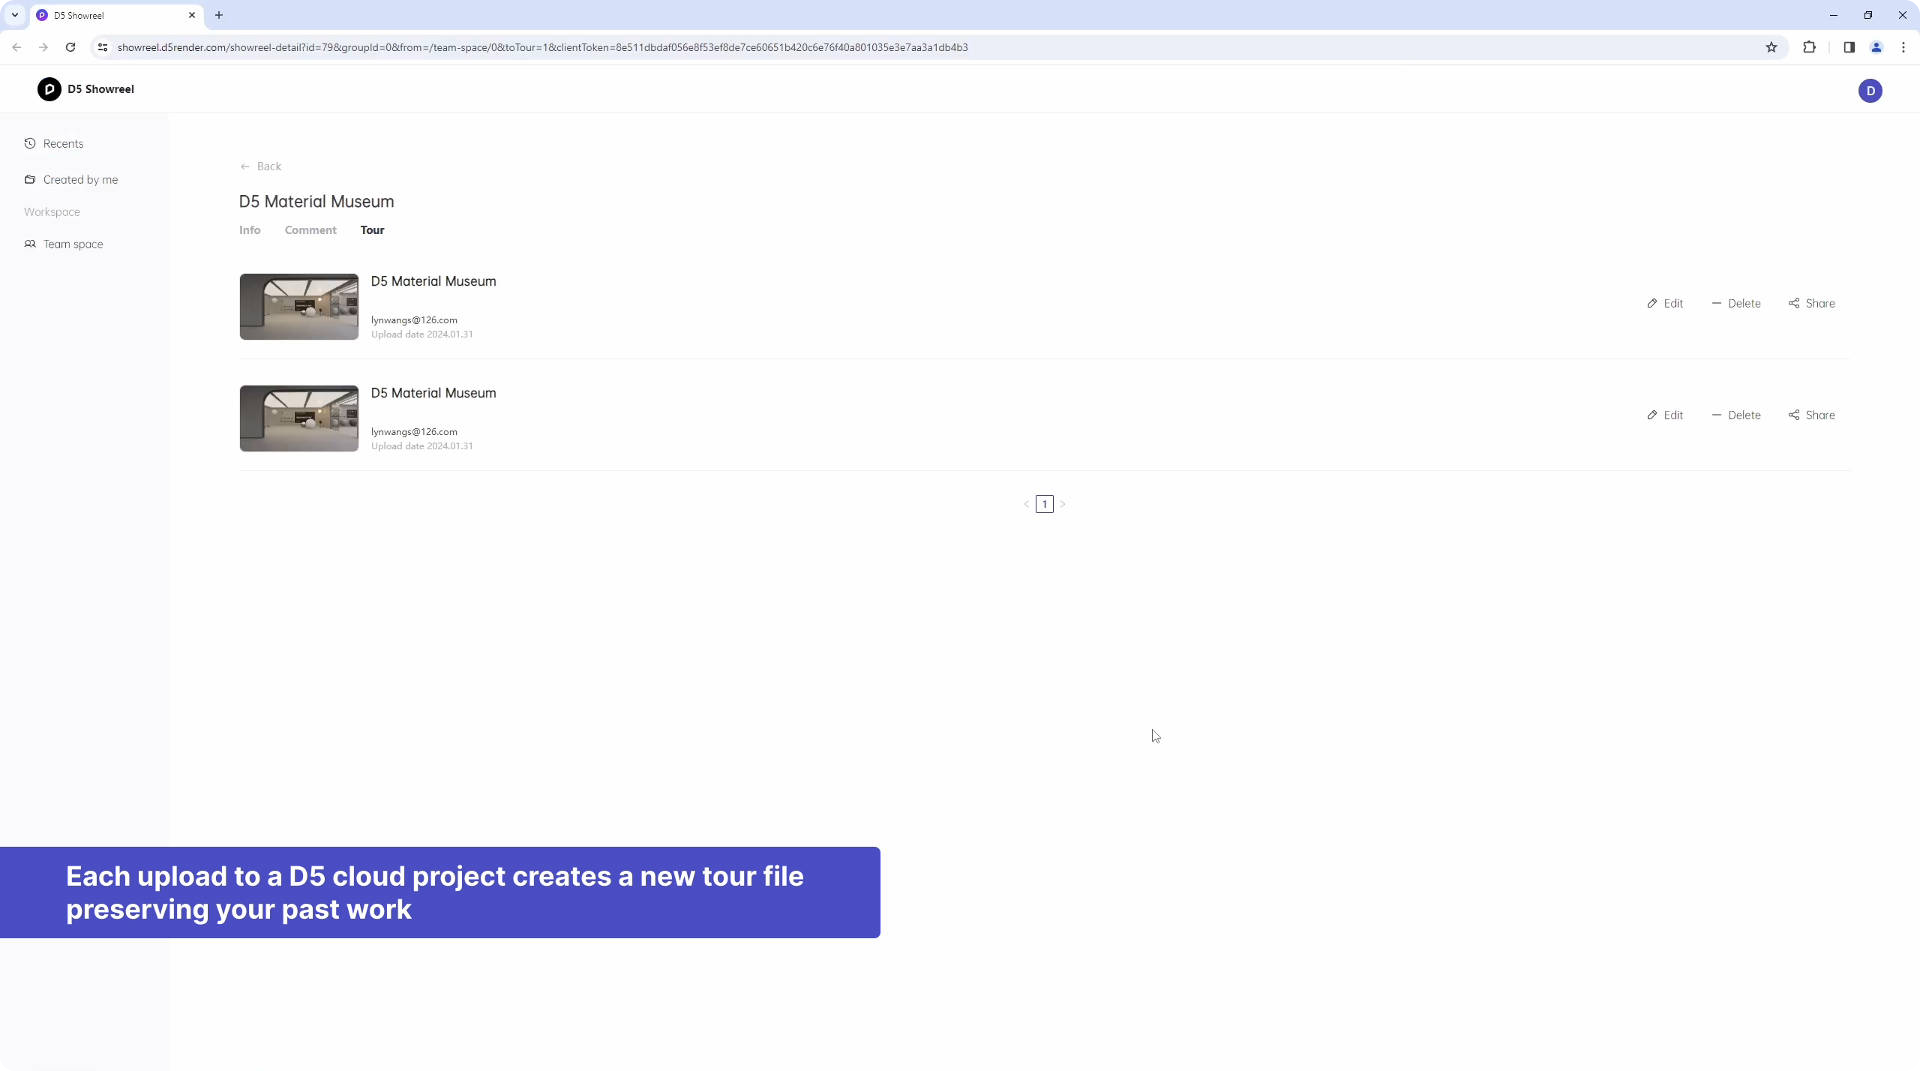Screen dimensions: 1920x1071
Task: Click the browser forward arrow
Action: point(43,47)
